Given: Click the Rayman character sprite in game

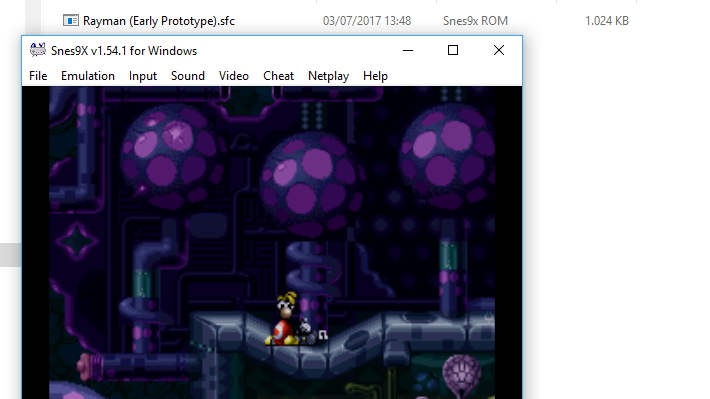Looking at the screenshot, I should point(284,318).
